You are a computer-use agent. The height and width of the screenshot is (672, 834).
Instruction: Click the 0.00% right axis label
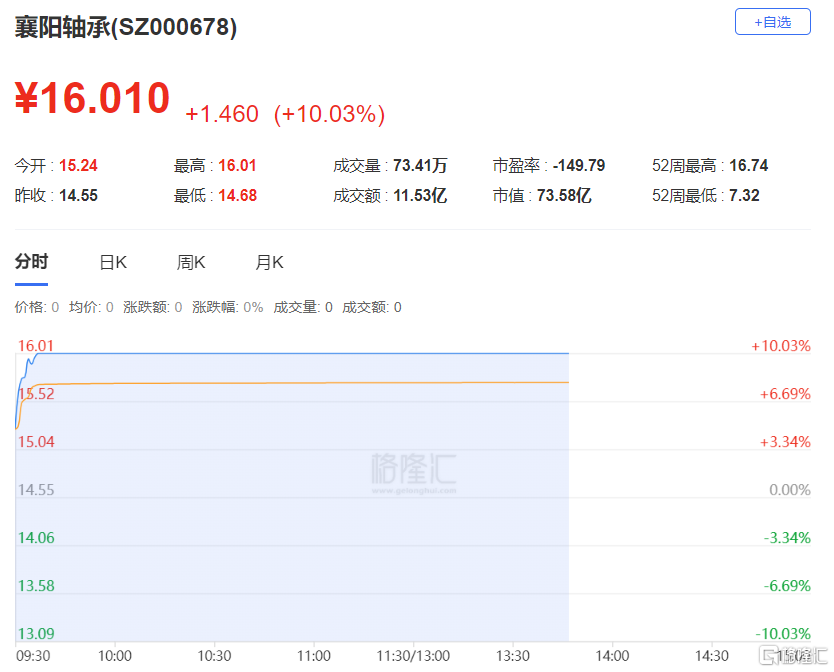(x=790, y=490)
